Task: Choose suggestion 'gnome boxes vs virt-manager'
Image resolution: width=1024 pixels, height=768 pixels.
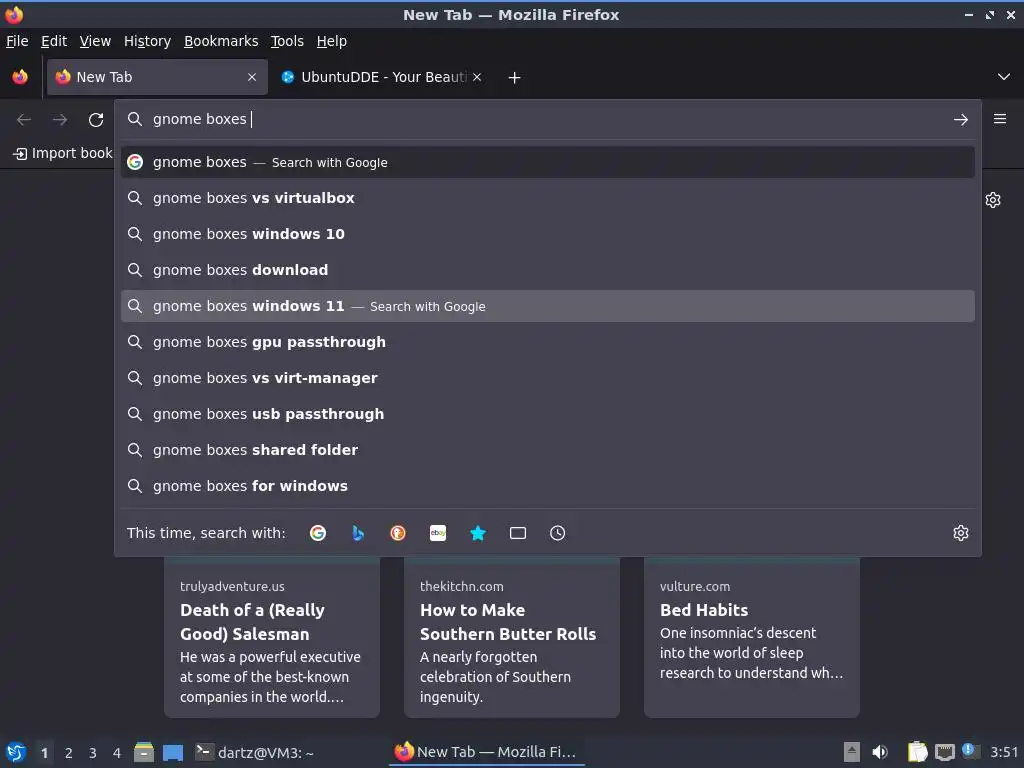Action: coord(547,377)
